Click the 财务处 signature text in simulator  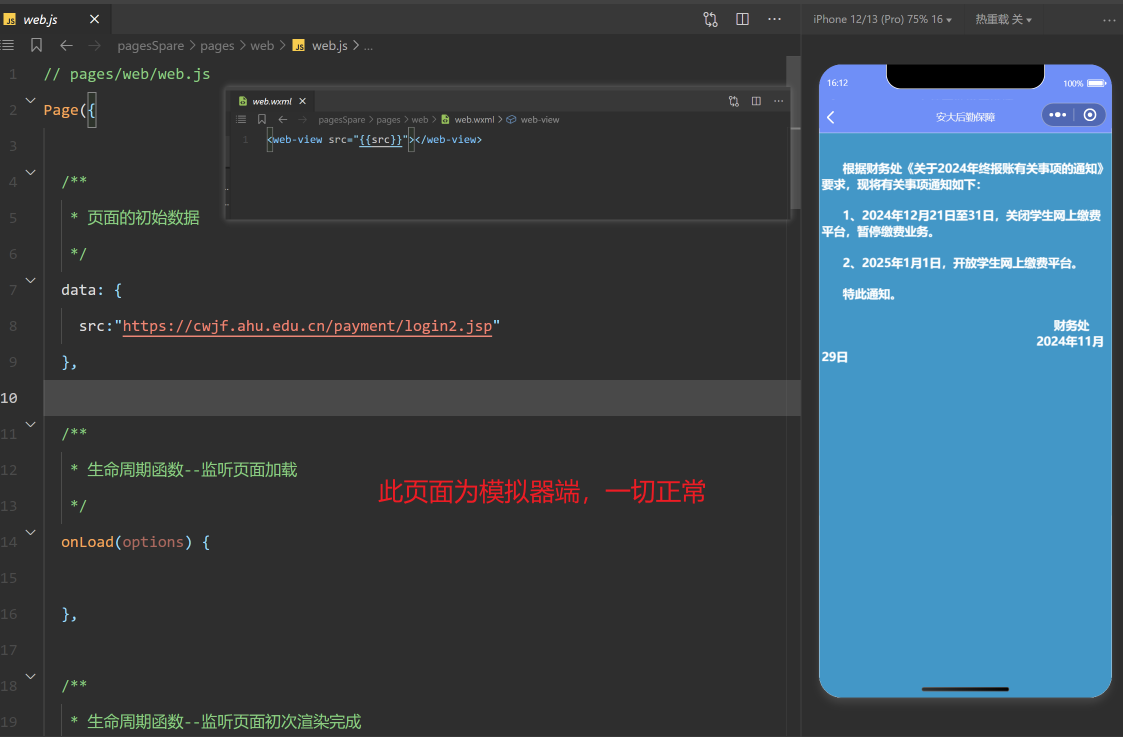click(x=1071, y=325)
